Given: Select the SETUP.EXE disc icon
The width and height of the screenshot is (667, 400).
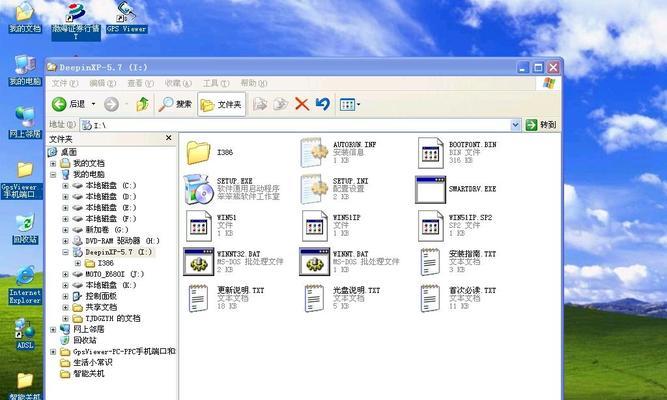Looking at the screenshot, I should point(198,189).
